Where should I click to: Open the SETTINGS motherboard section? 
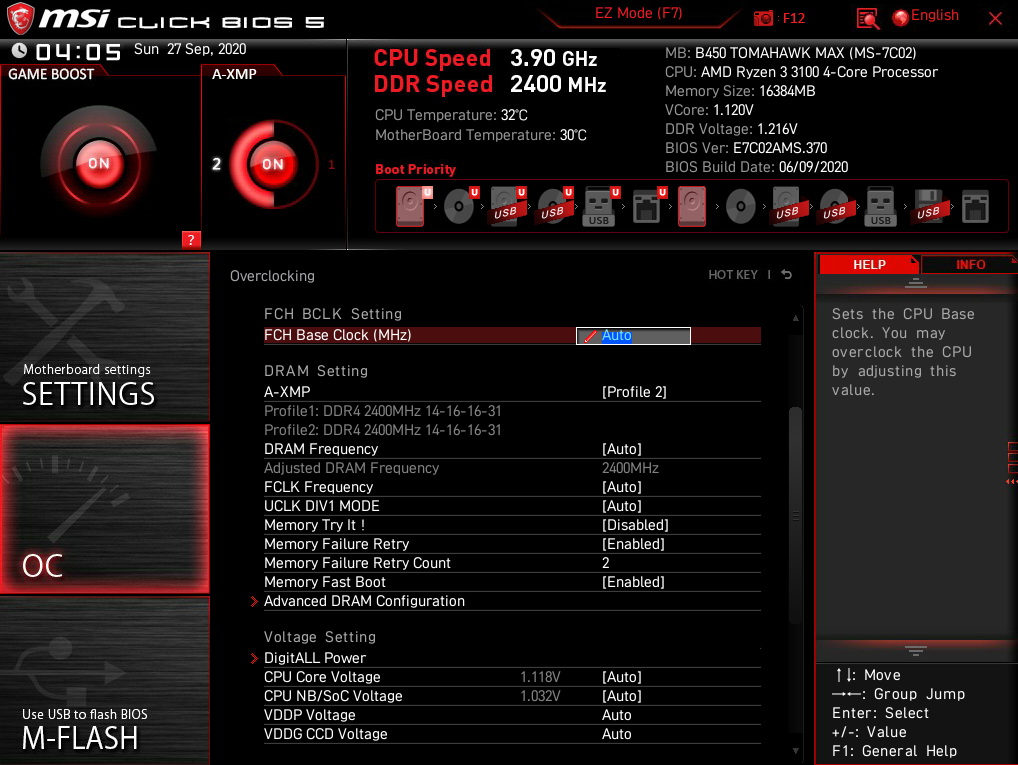tap(105, 338)
